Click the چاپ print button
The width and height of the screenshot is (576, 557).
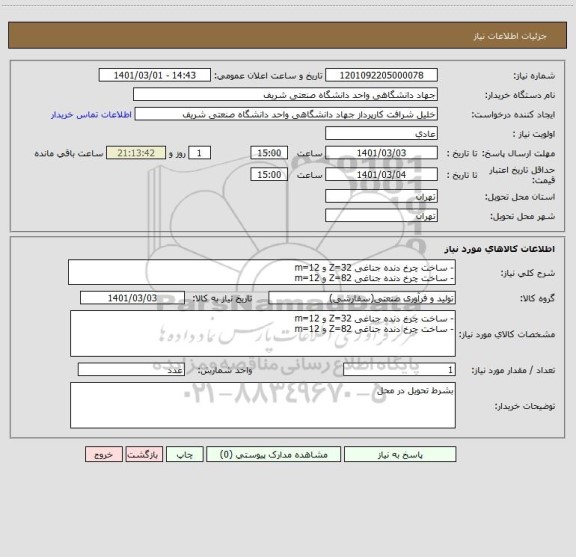[x=184, y=454]
